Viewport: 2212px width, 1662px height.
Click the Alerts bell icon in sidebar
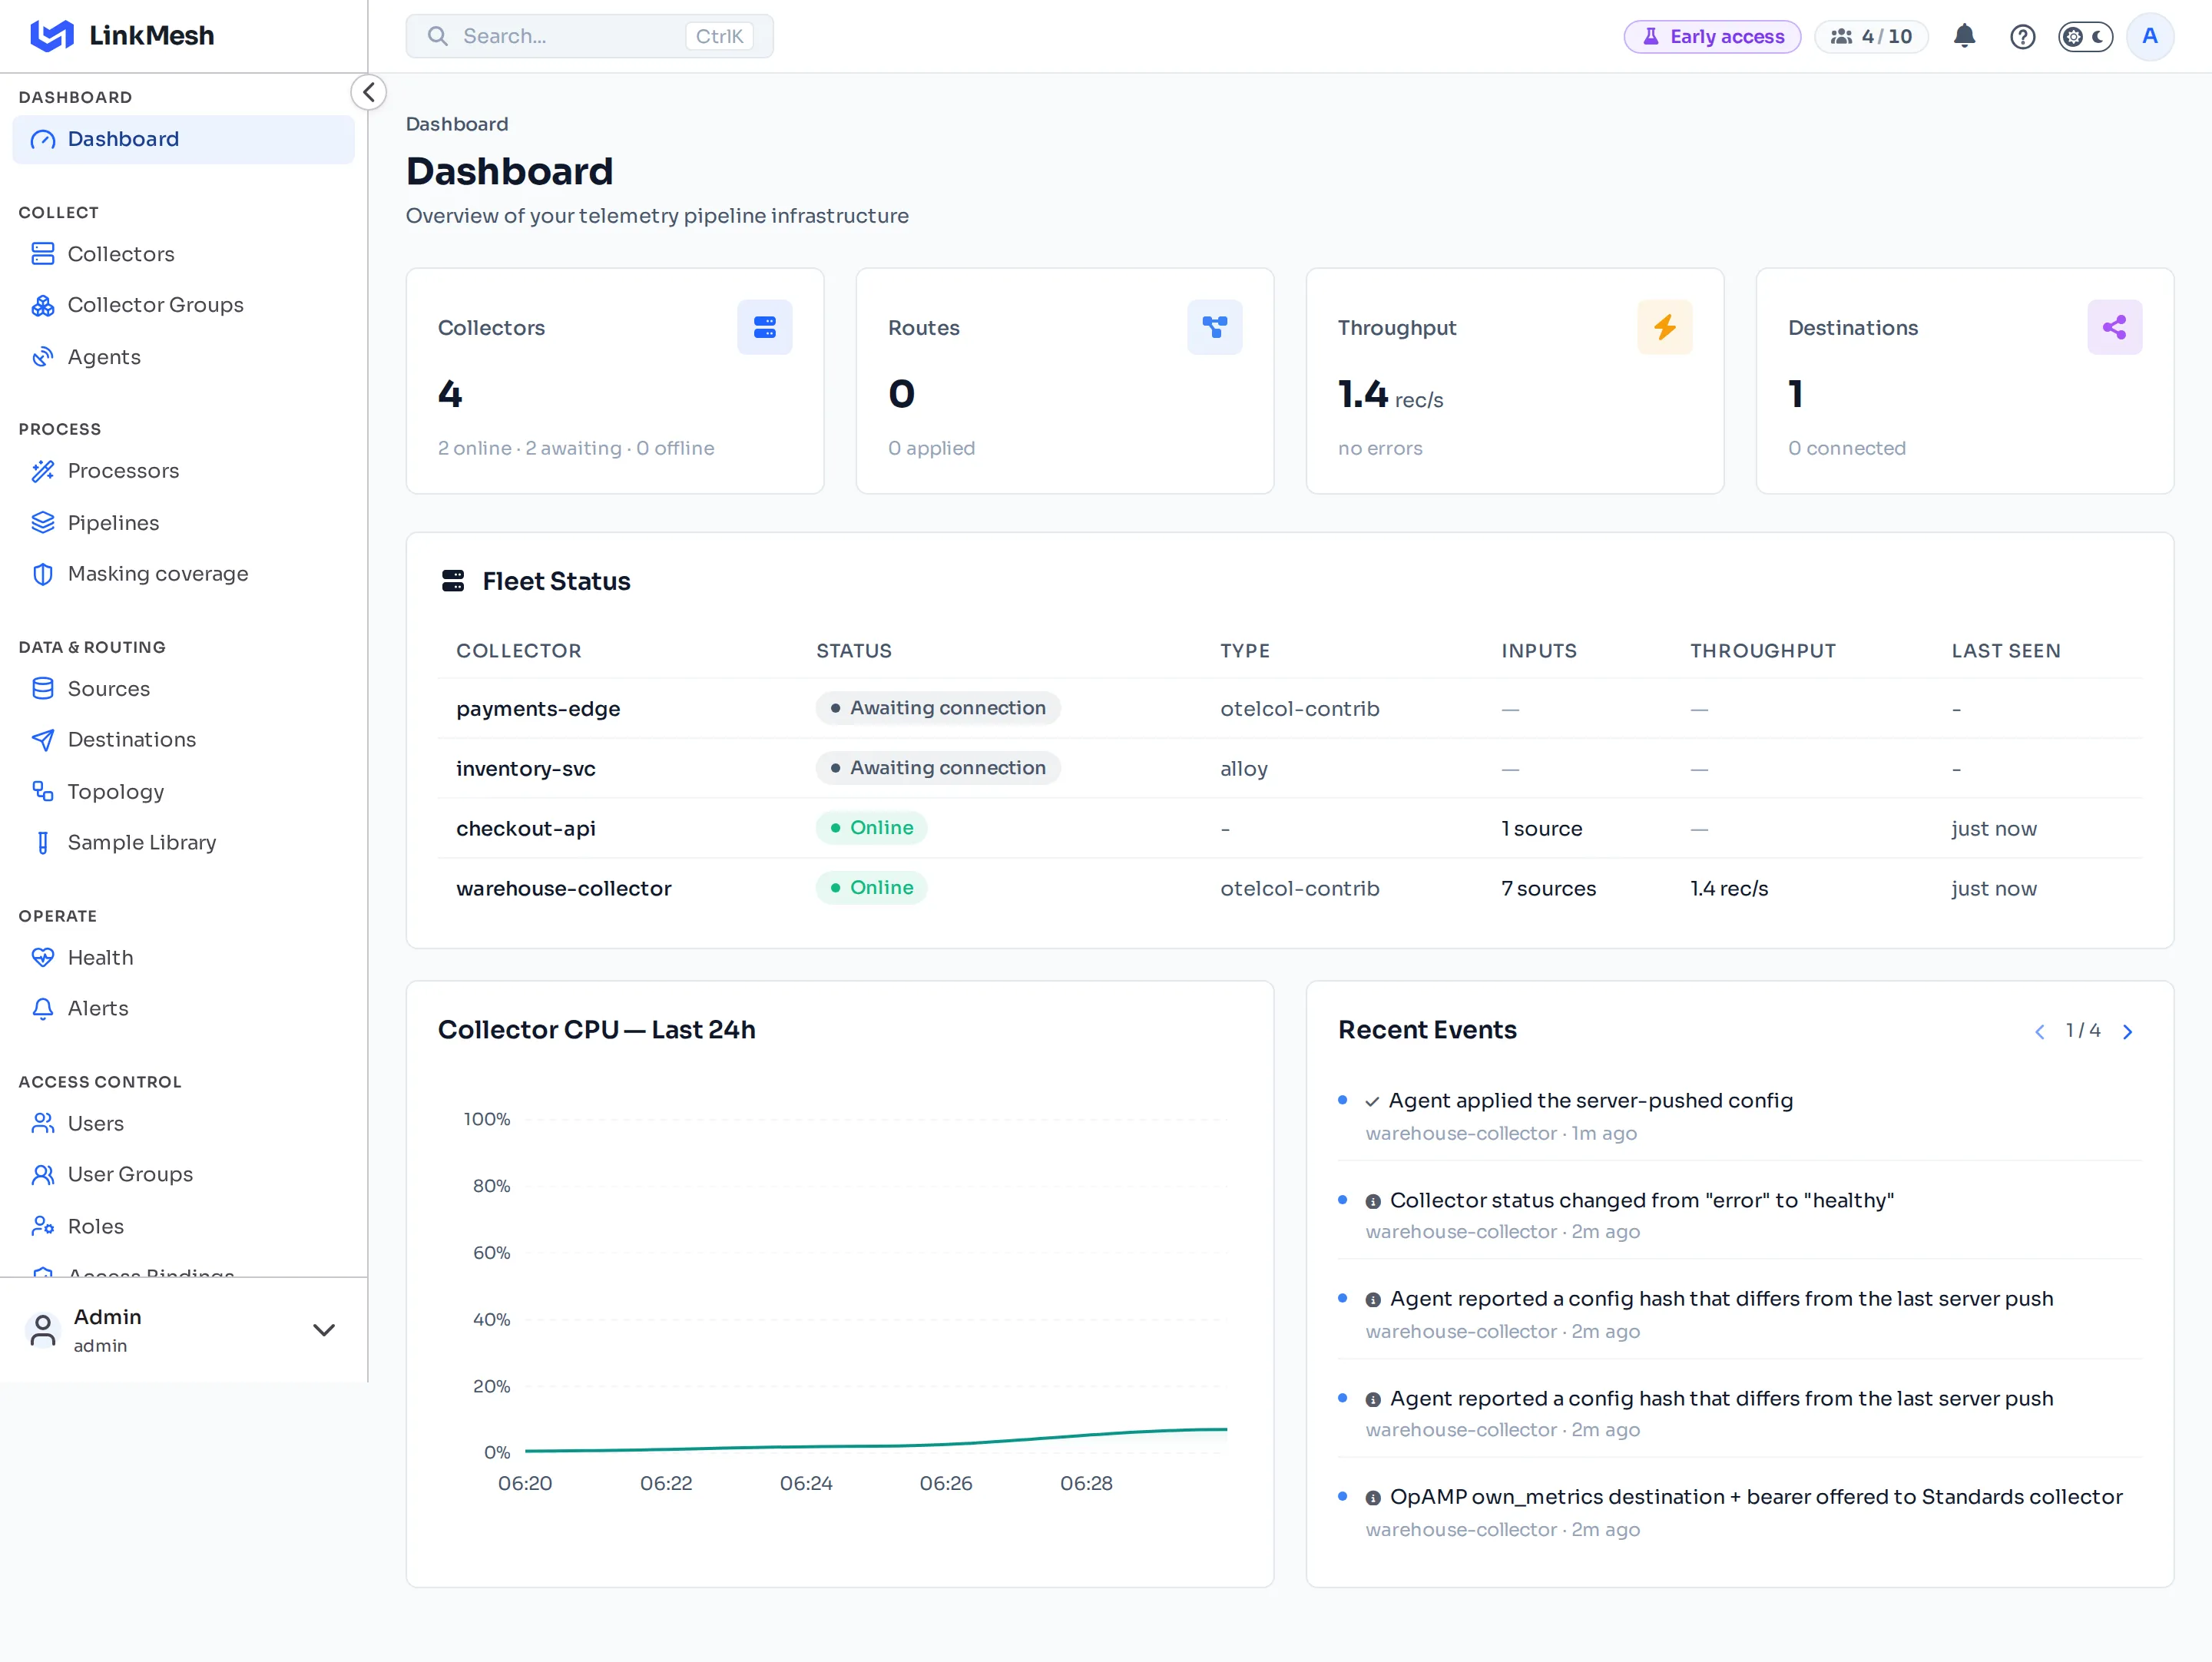tap(43, 1009)
